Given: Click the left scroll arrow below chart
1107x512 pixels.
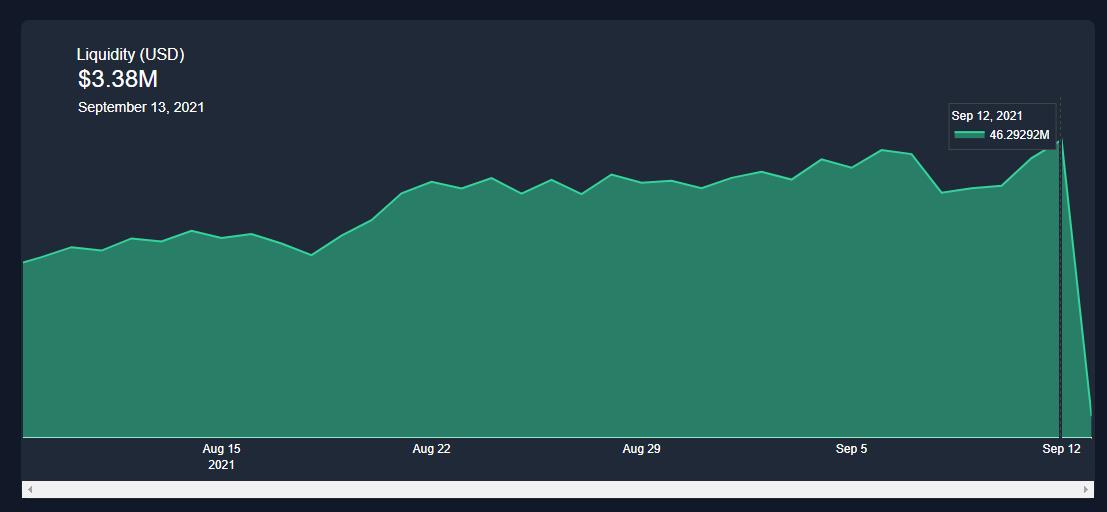Looking at the screenshot, I should coord(30,489).
